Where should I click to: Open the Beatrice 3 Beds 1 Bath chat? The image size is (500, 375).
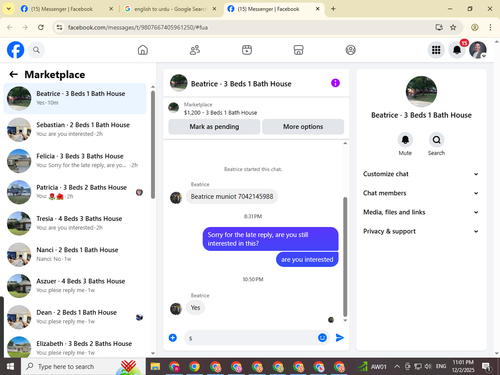(x=75, y=98)
